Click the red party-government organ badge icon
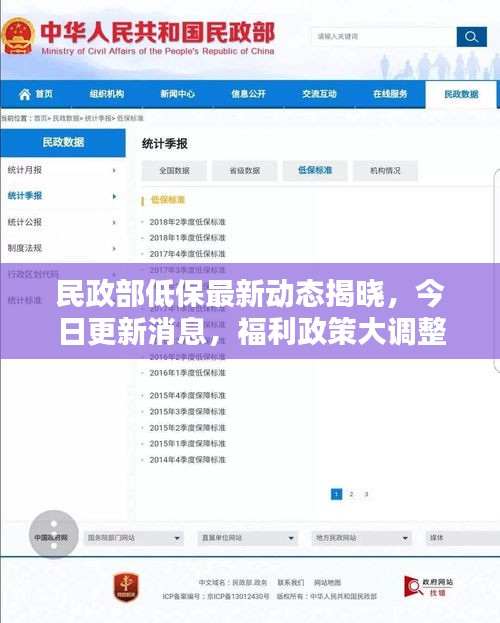Viewport: 500px width, 623px height. click(126, 587)
